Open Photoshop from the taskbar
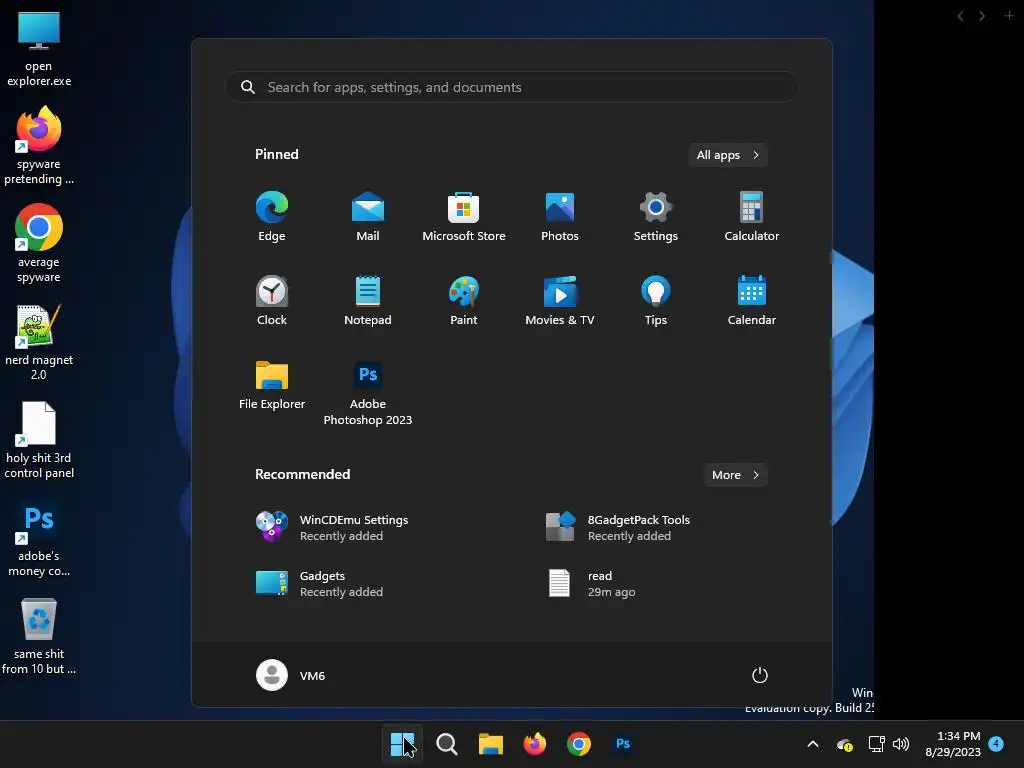The image size is (1024, 768). click(623, 744)
